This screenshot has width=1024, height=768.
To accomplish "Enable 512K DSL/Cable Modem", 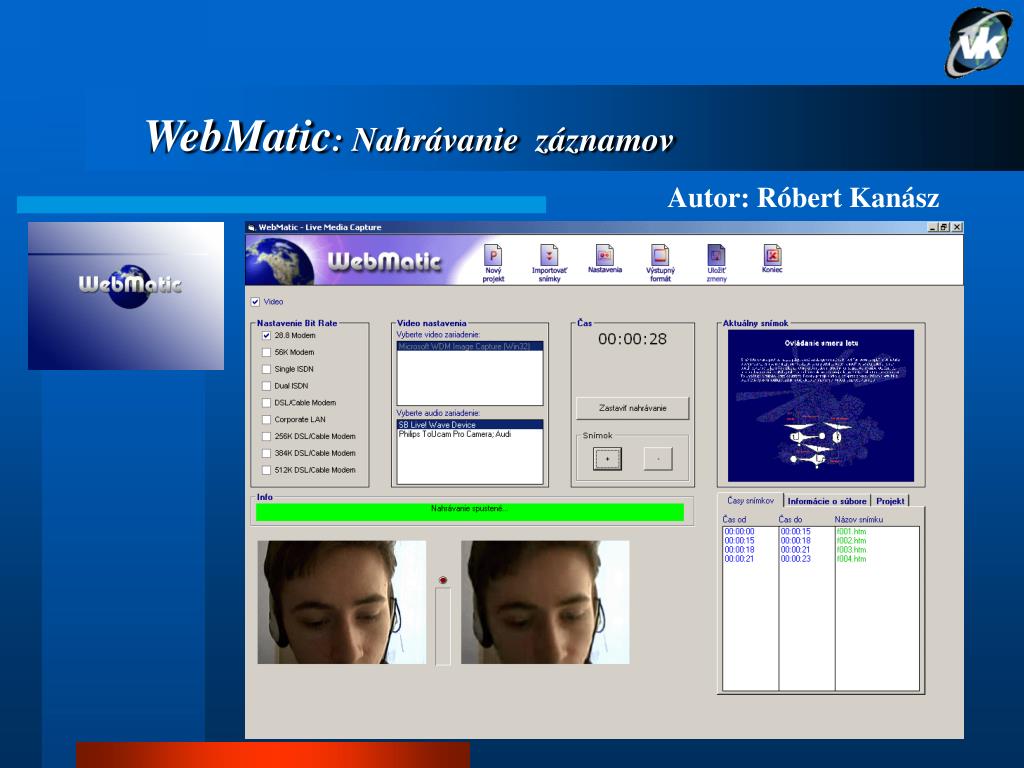I will click(266, 470).
